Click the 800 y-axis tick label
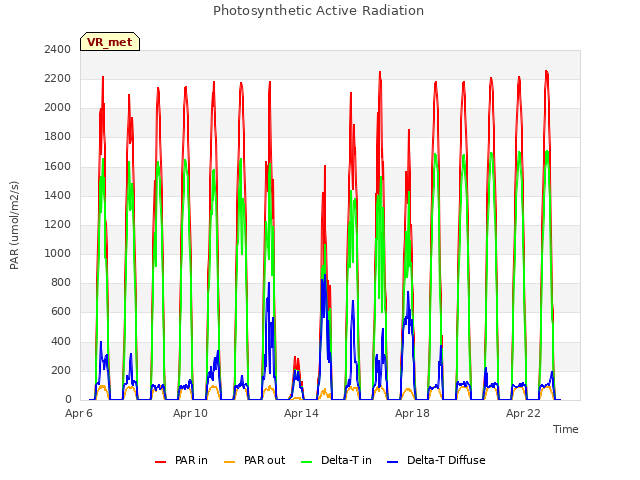The image size is (640, 480). [61, 282]
